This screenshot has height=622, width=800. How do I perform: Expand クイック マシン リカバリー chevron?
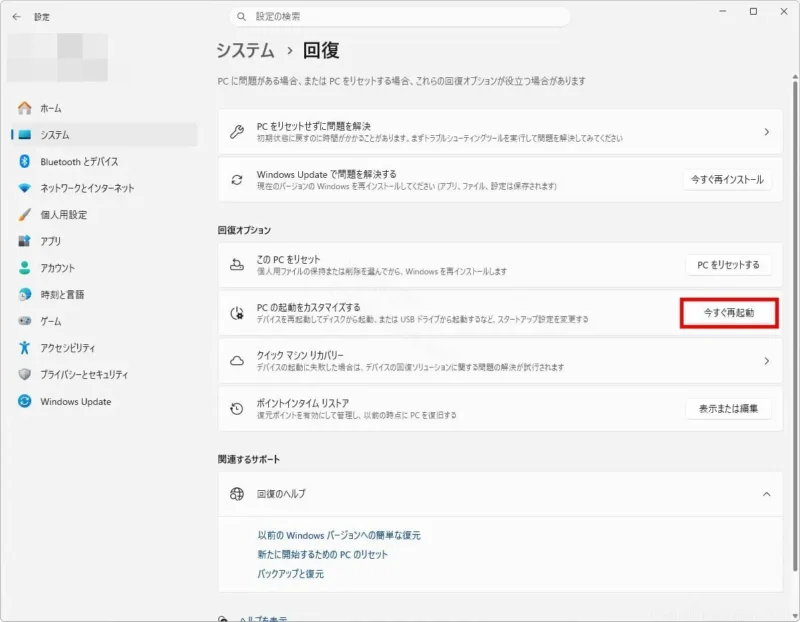(x=766, y=361)
